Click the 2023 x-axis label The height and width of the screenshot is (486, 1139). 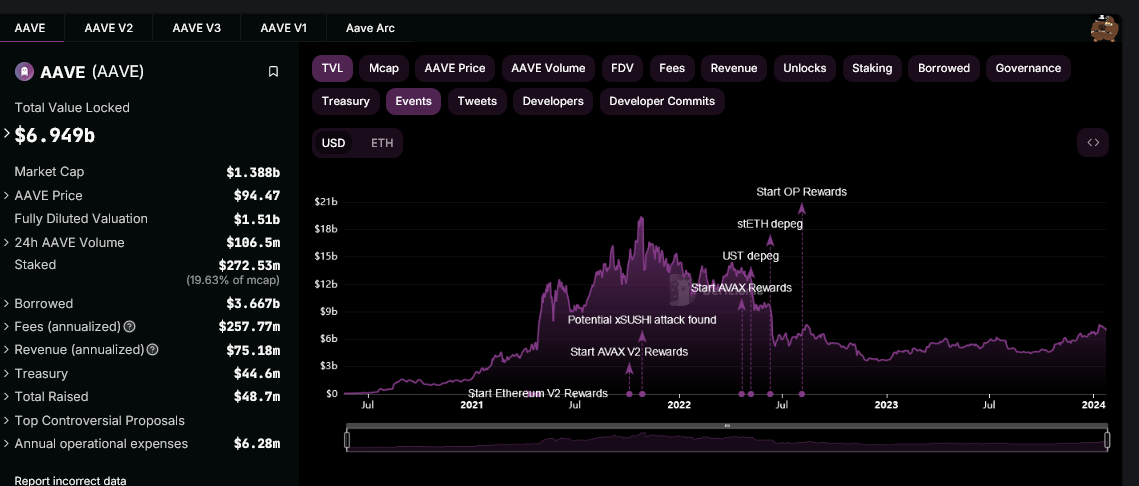point(886,405)
